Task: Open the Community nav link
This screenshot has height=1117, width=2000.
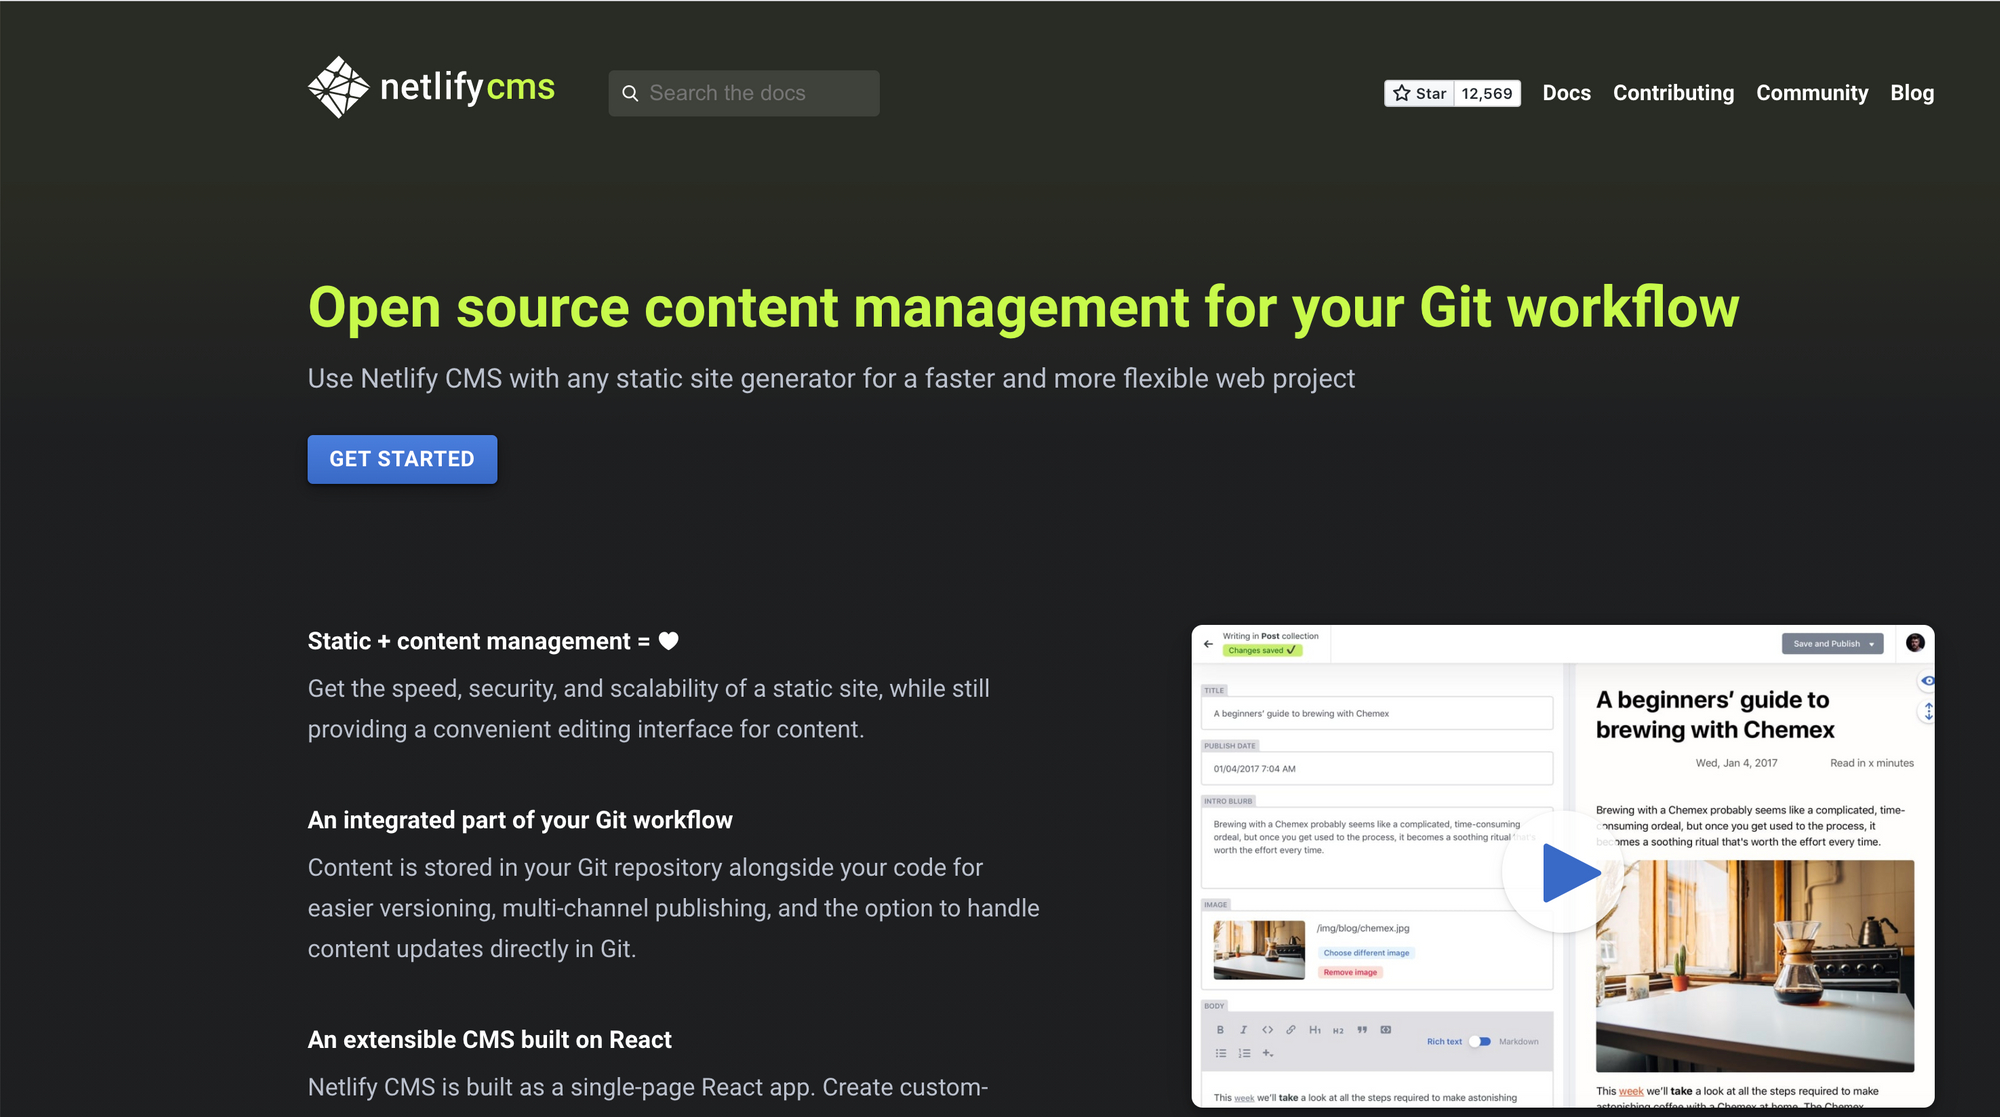Action: (1812, 93)
